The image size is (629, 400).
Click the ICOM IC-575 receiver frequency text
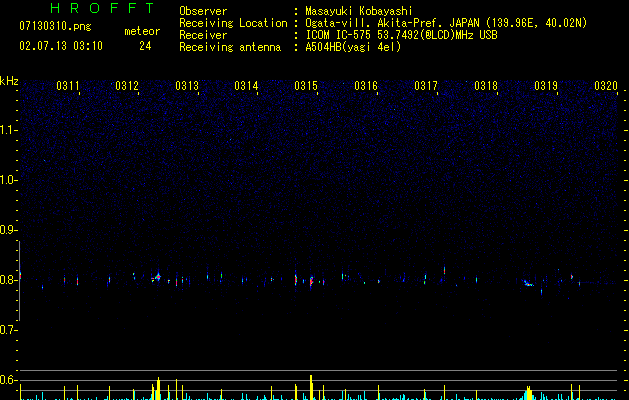coord(401,35)
